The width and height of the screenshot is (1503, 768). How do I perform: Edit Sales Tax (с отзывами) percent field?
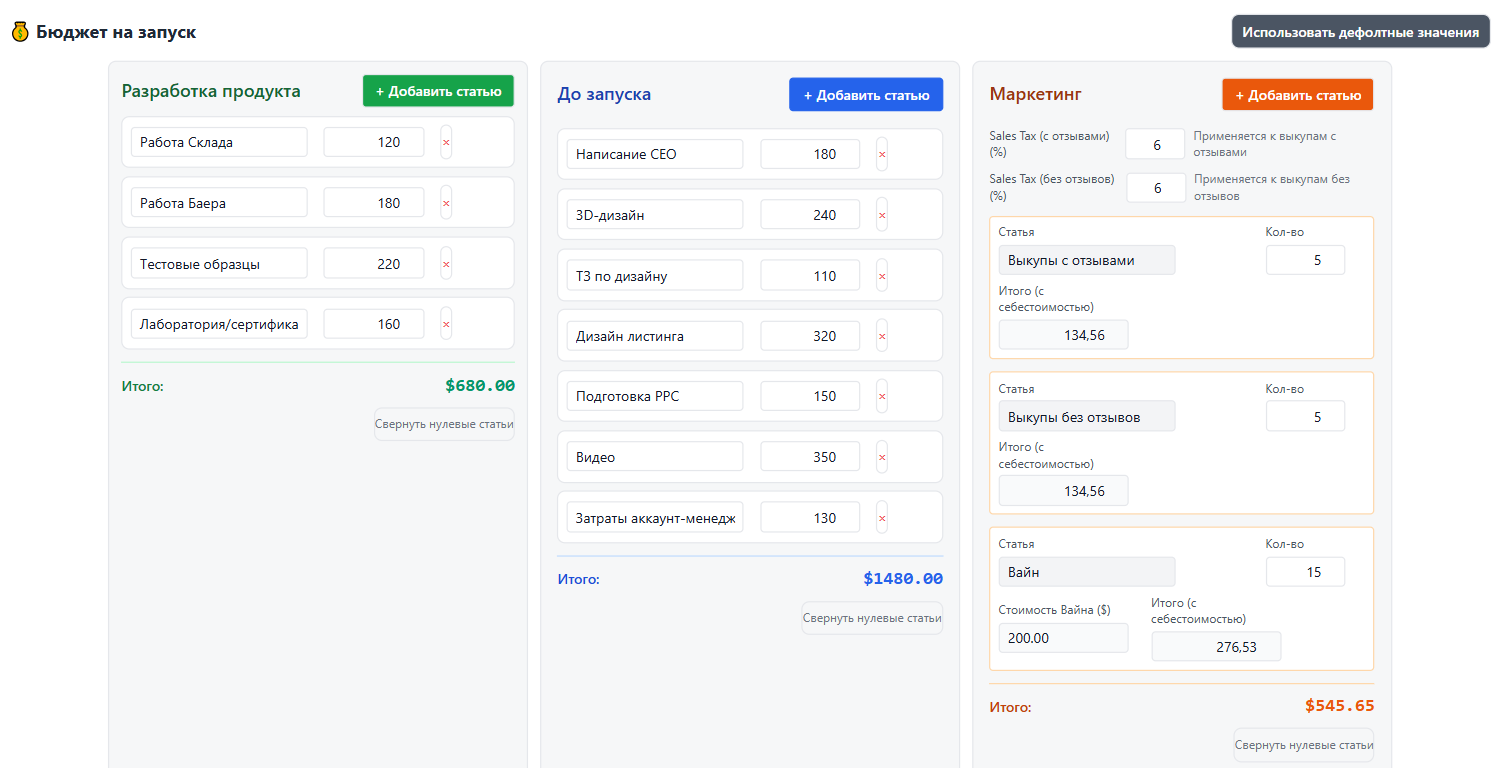click(1155, 145)
